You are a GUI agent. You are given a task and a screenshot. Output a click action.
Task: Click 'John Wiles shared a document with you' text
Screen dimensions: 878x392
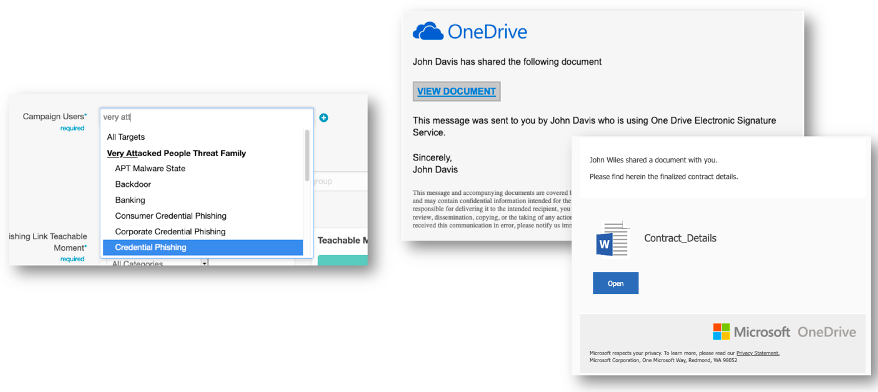click(x=653, y=160)
